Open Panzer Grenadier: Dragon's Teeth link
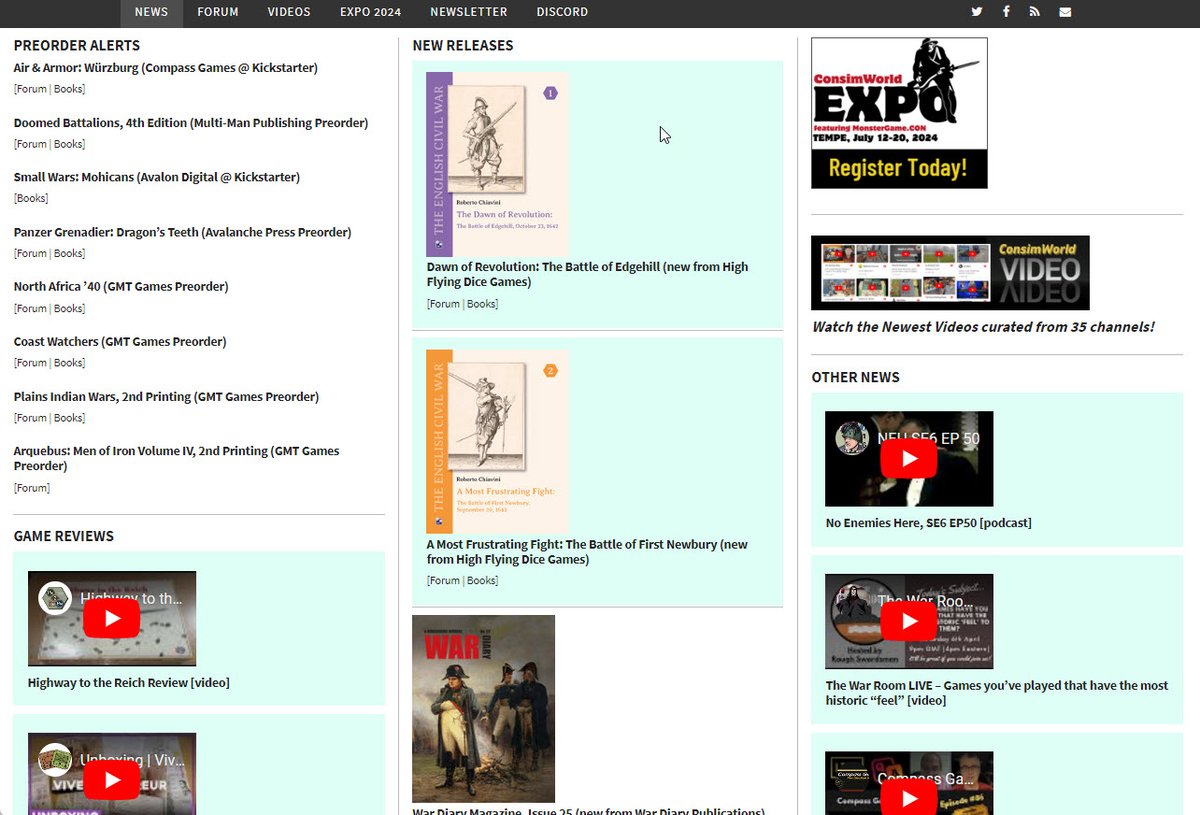The image size is (1200, 815). point(182,232)
